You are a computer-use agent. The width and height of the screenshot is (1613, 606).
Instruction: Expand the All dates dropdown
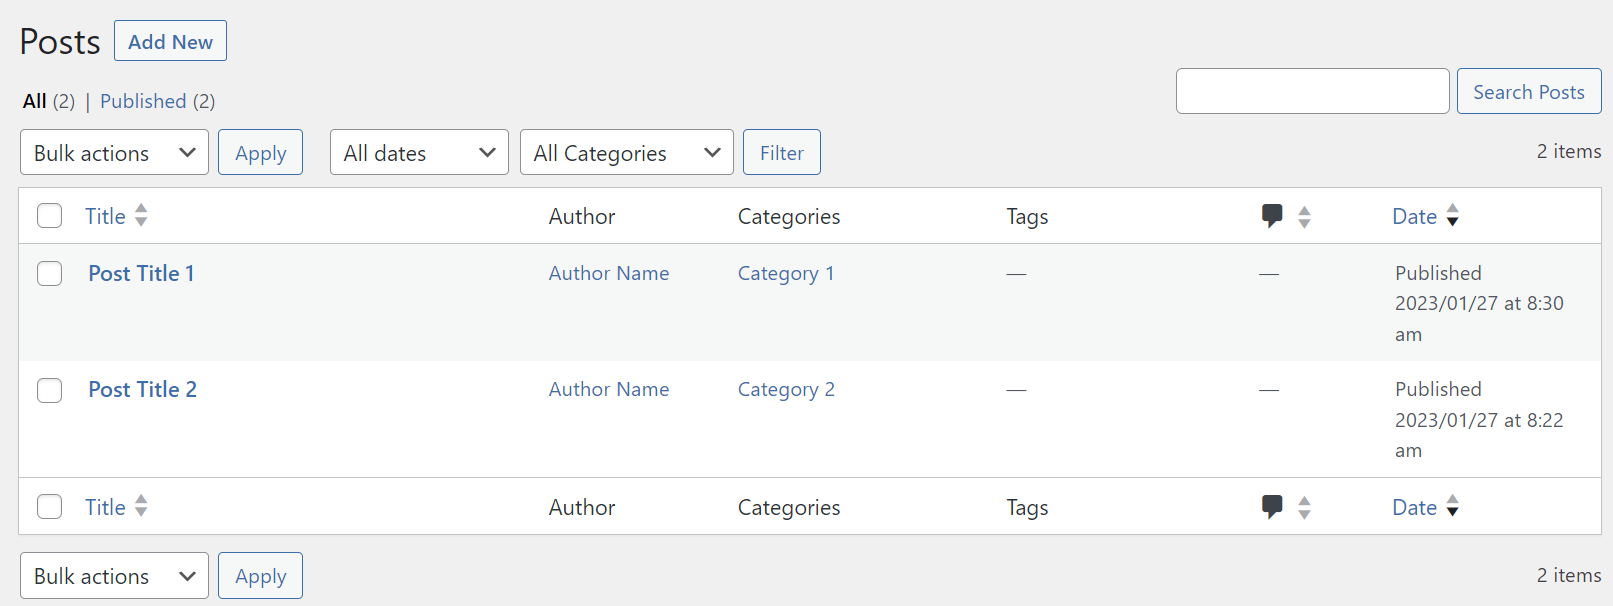(x=419, y=153)
